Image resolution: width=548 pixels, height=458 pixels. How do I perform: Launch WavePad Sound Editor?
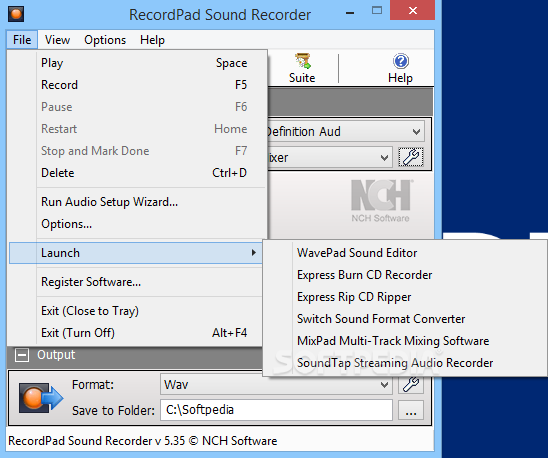tap(405, 253)
